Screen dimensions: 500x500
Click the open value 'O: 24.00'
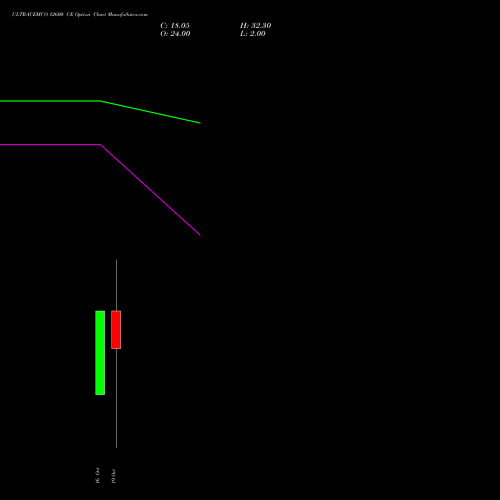[x=175, y=34]
